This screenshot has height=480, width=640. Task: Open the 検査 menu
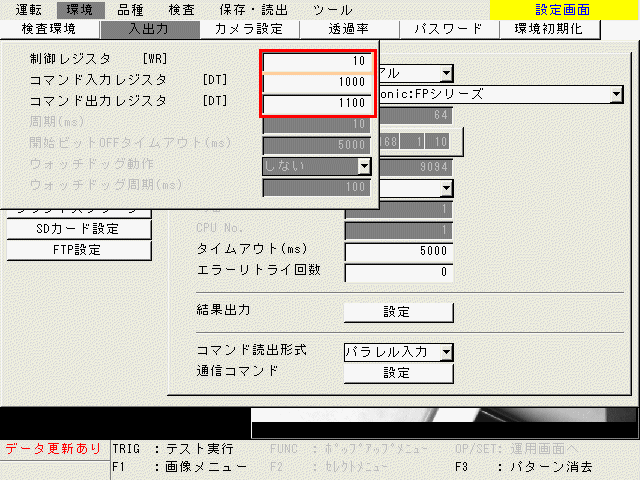tap(181, 10)
